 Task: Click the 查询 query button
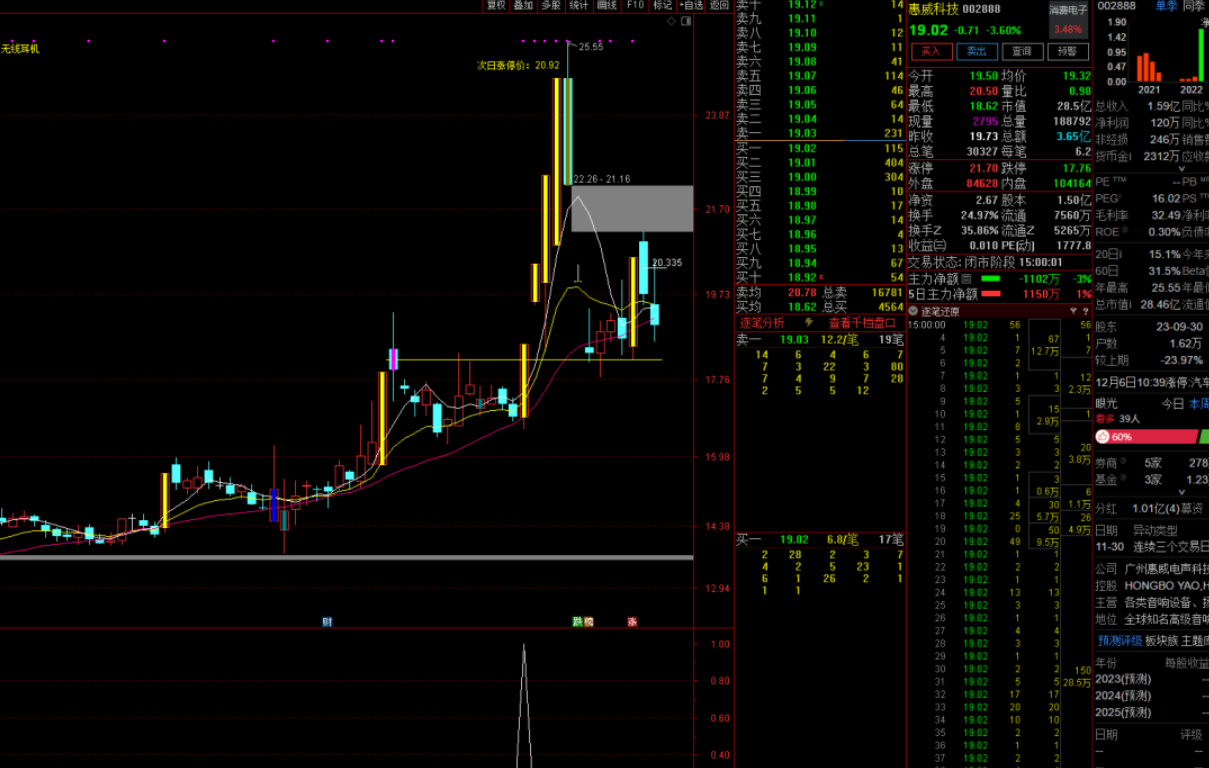1021,51
